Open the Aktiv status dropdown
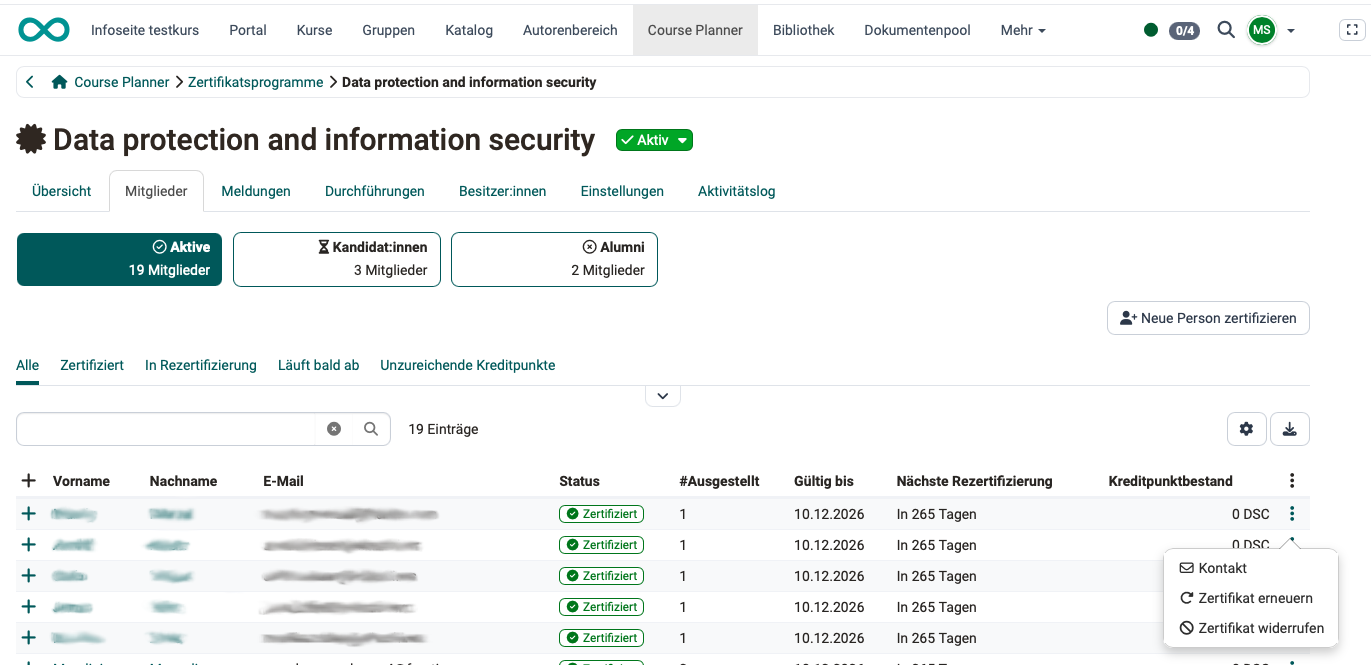The width and height of the screenshot is (1371, 665). pos(654,141)
